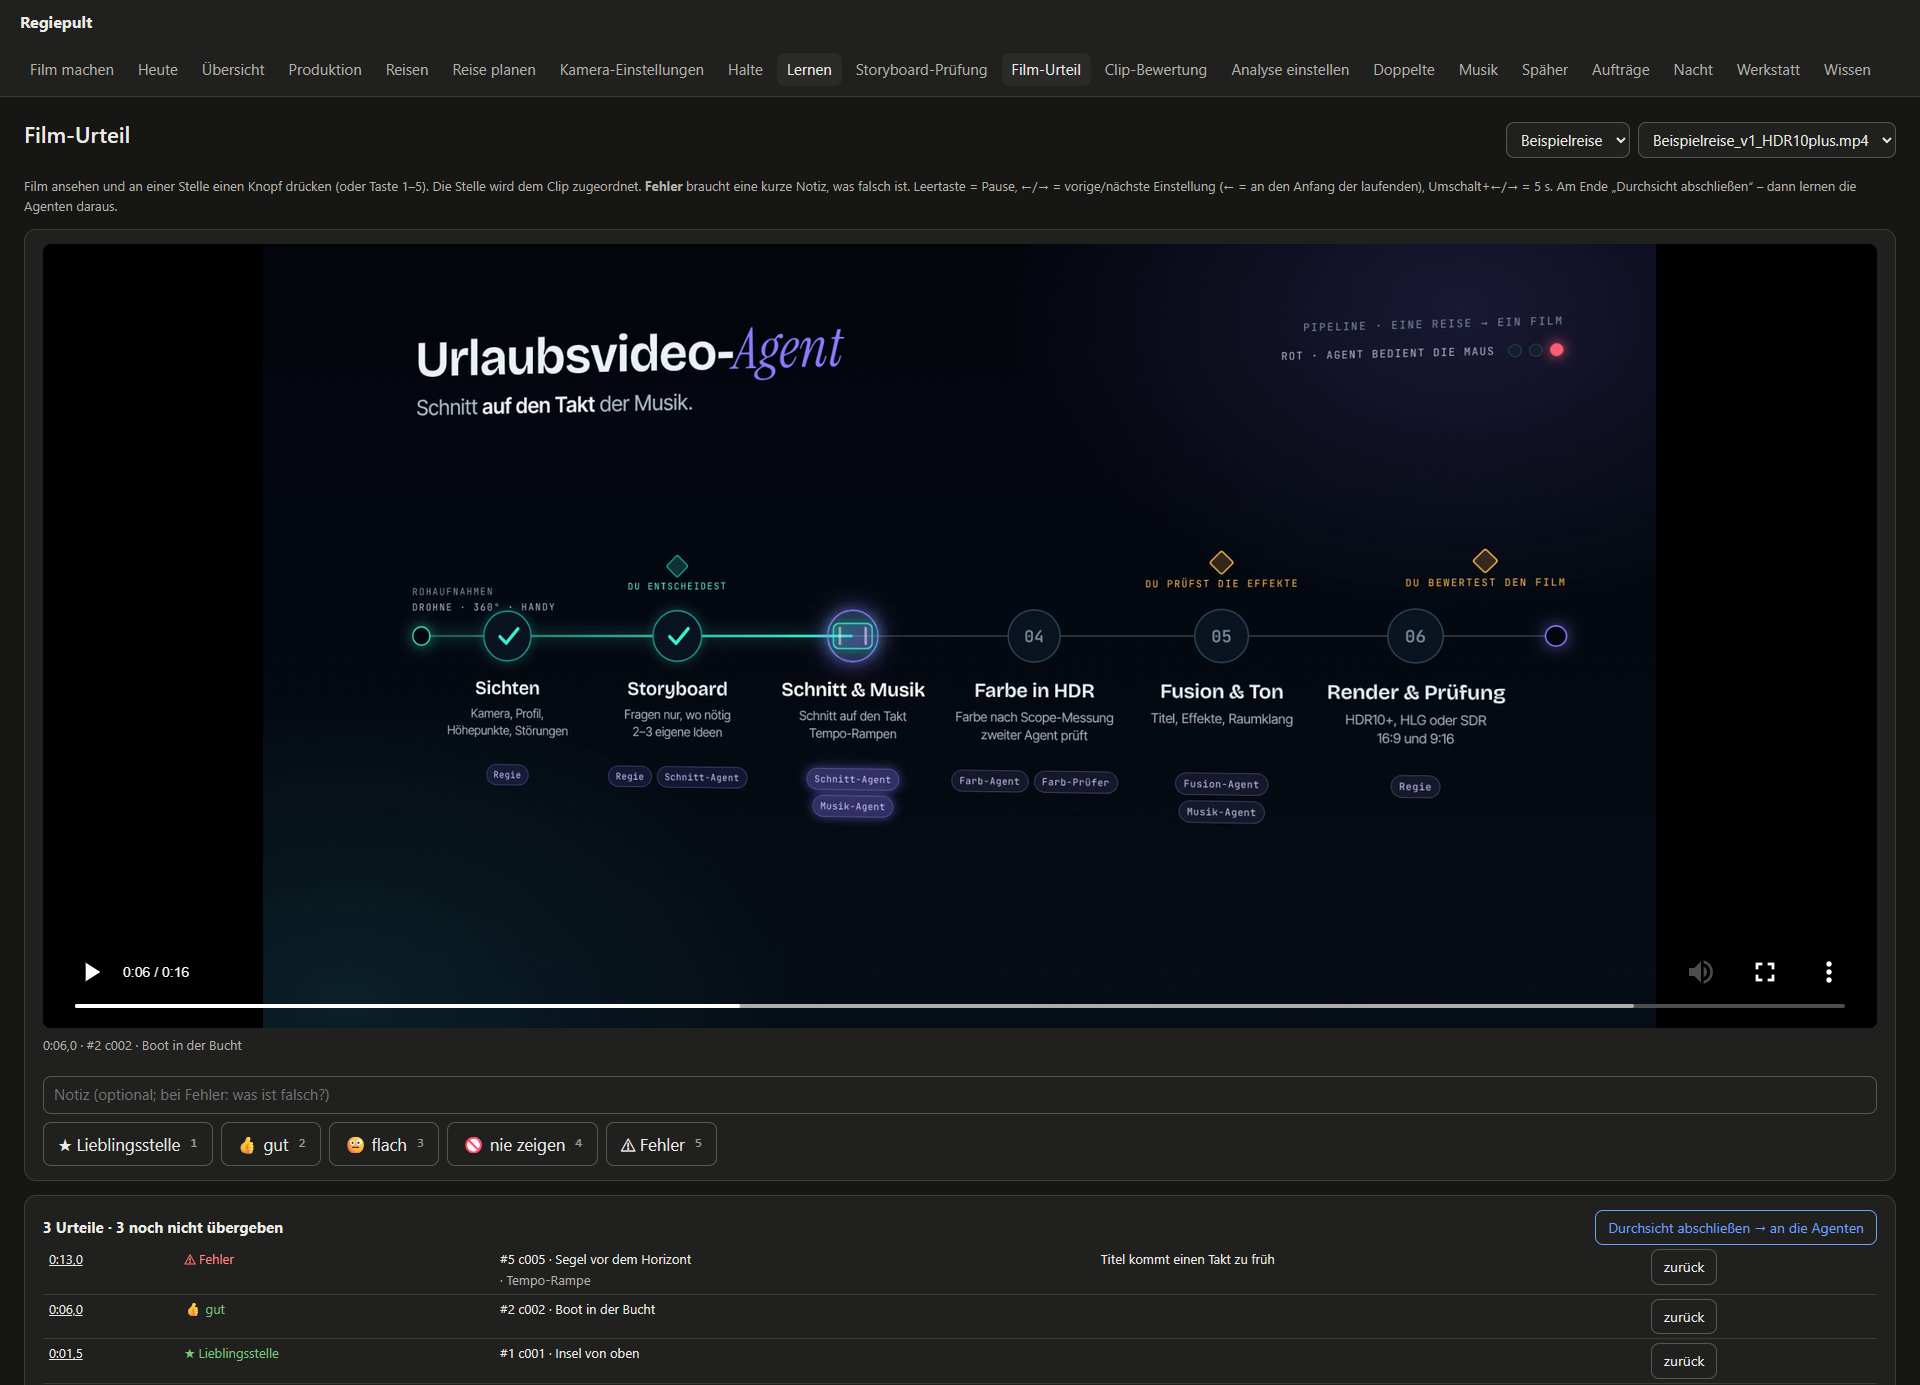Mute the video via the speaker icon
Viewport: 1920px width, 1385px height.
click(1700, 972)
